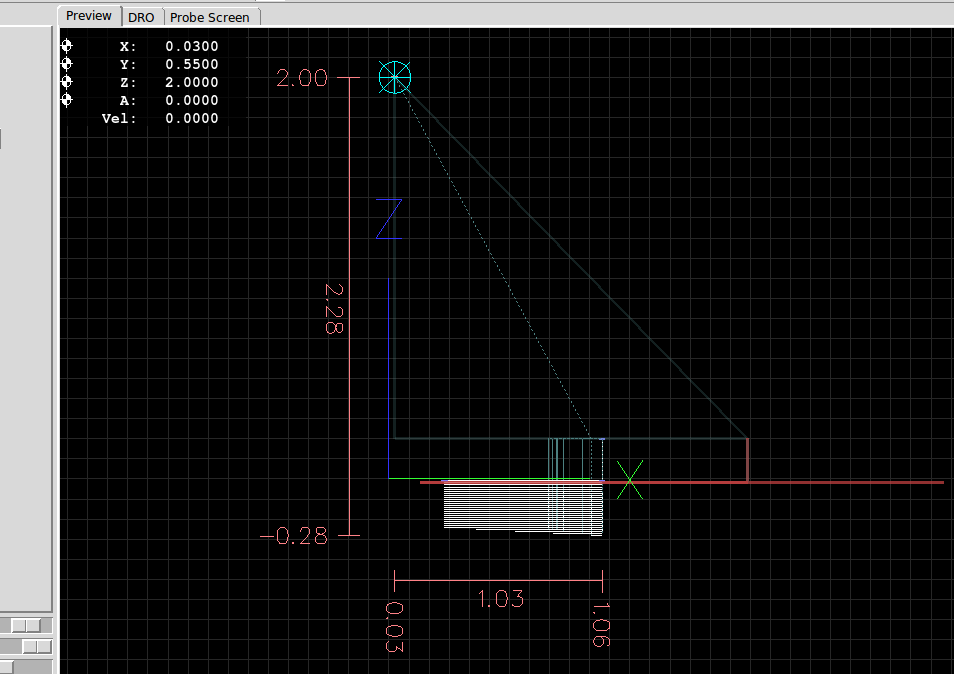The width and height of the screenshot is (954, 674).
Task: Click the homed symbol beside Y axis
Action: pos(67,64)
